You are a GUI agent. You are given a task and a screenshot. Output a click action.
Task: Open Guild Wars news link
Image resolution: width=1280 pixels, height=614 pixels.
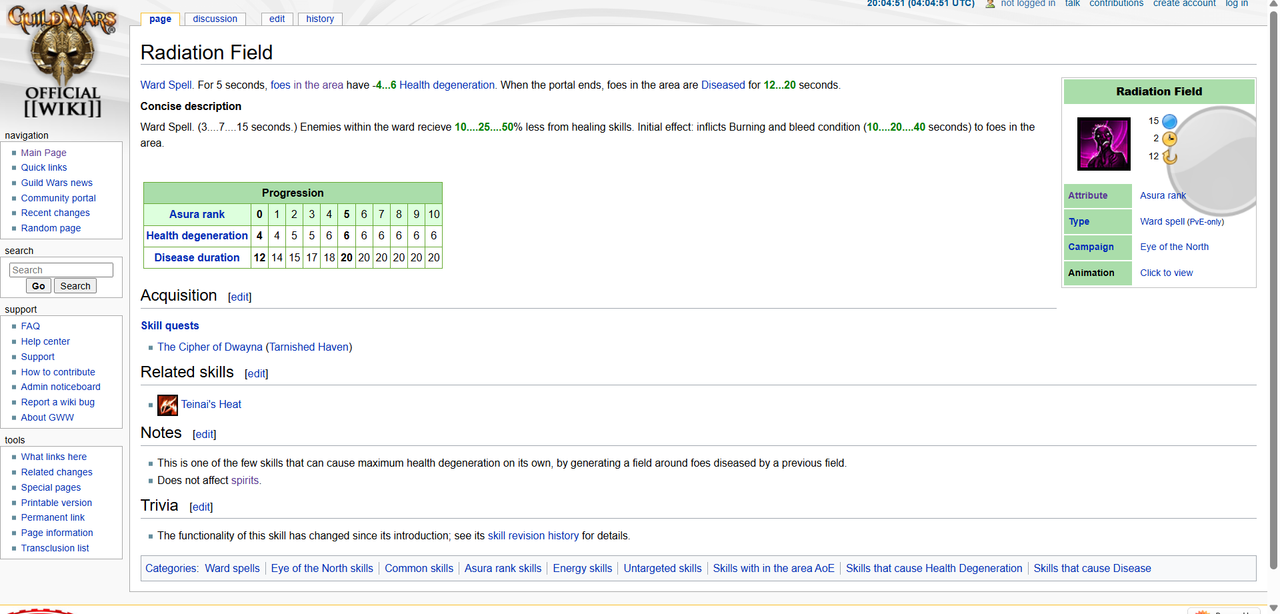click(x=57, y=183)
